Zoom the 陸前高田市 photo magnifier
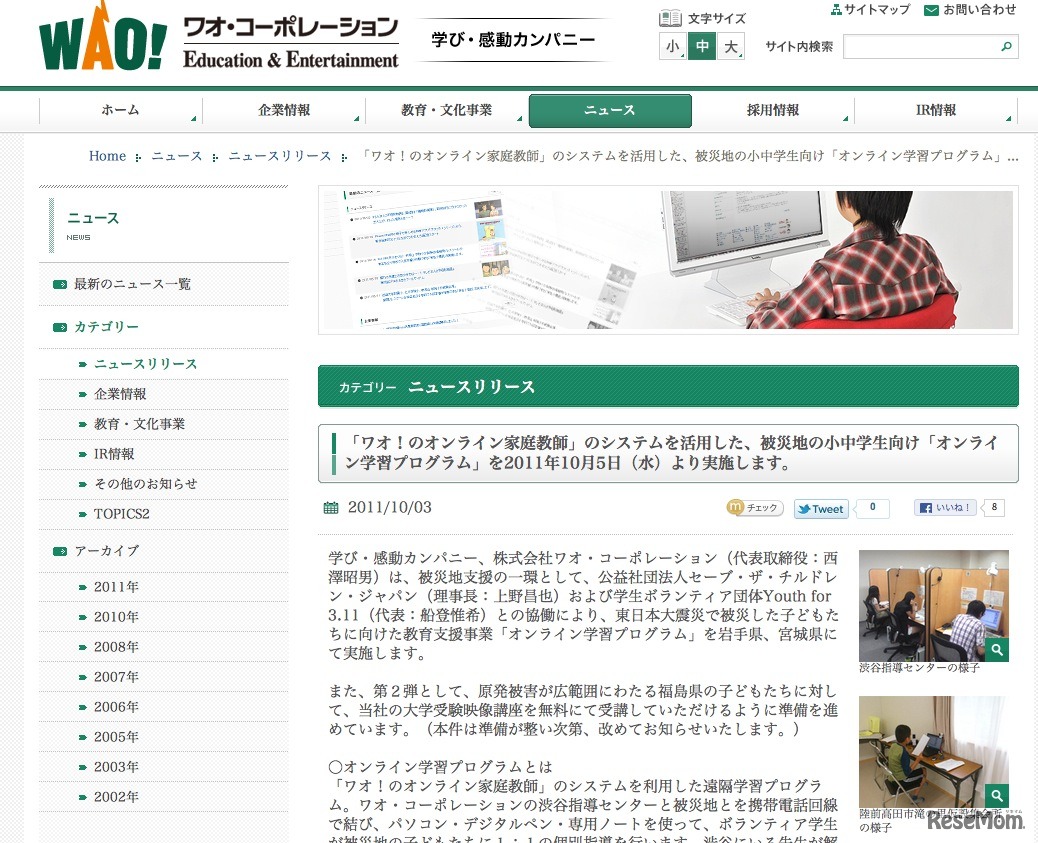This screenshot has height=843, width=1038. (996, 795)
